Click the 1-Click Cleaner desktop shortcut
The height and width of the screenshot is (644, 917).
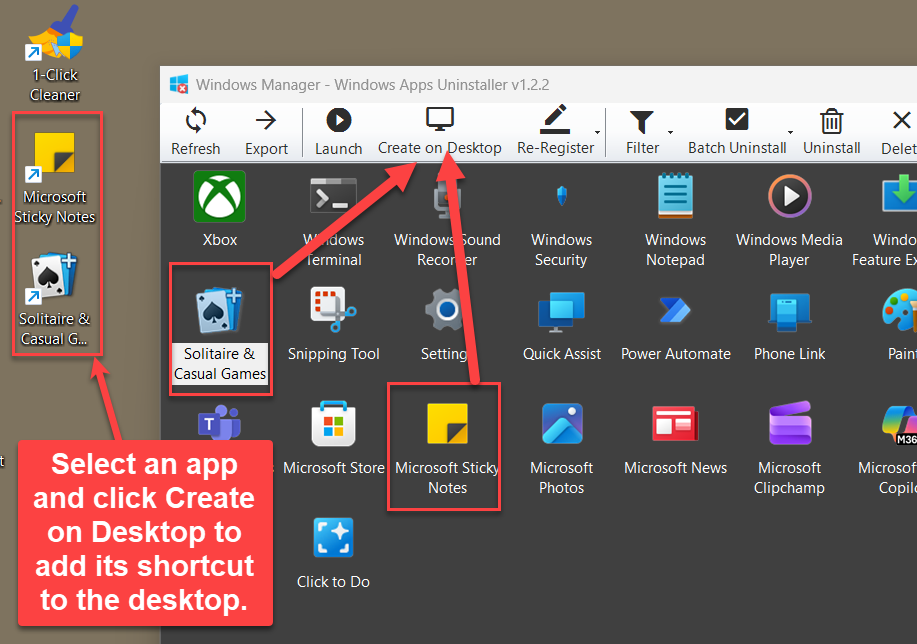(x=55, y=54)
